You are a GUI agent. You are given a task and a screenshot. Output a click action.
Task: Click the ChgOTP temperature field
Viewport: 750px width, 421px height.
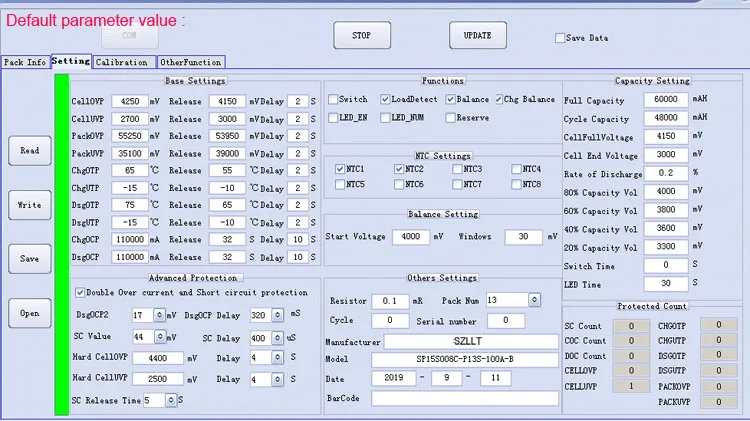point(130,170)
